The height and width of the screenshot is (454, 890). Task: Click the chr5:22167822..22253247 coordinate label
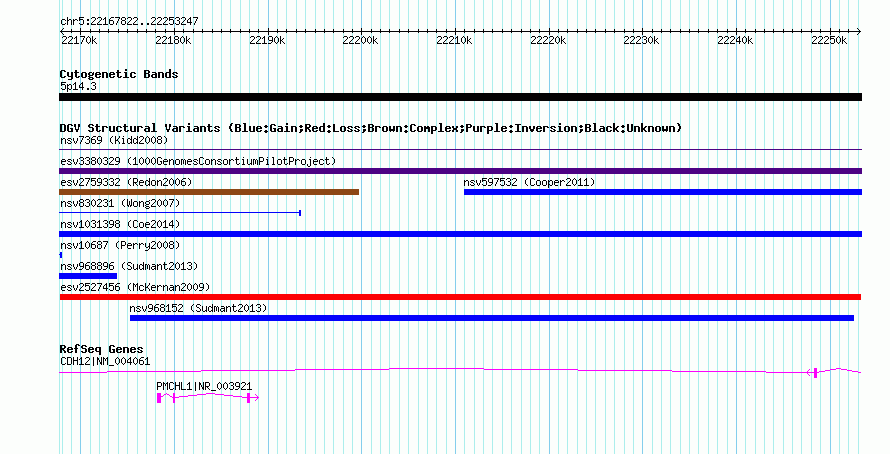click(x=129, y=22)
